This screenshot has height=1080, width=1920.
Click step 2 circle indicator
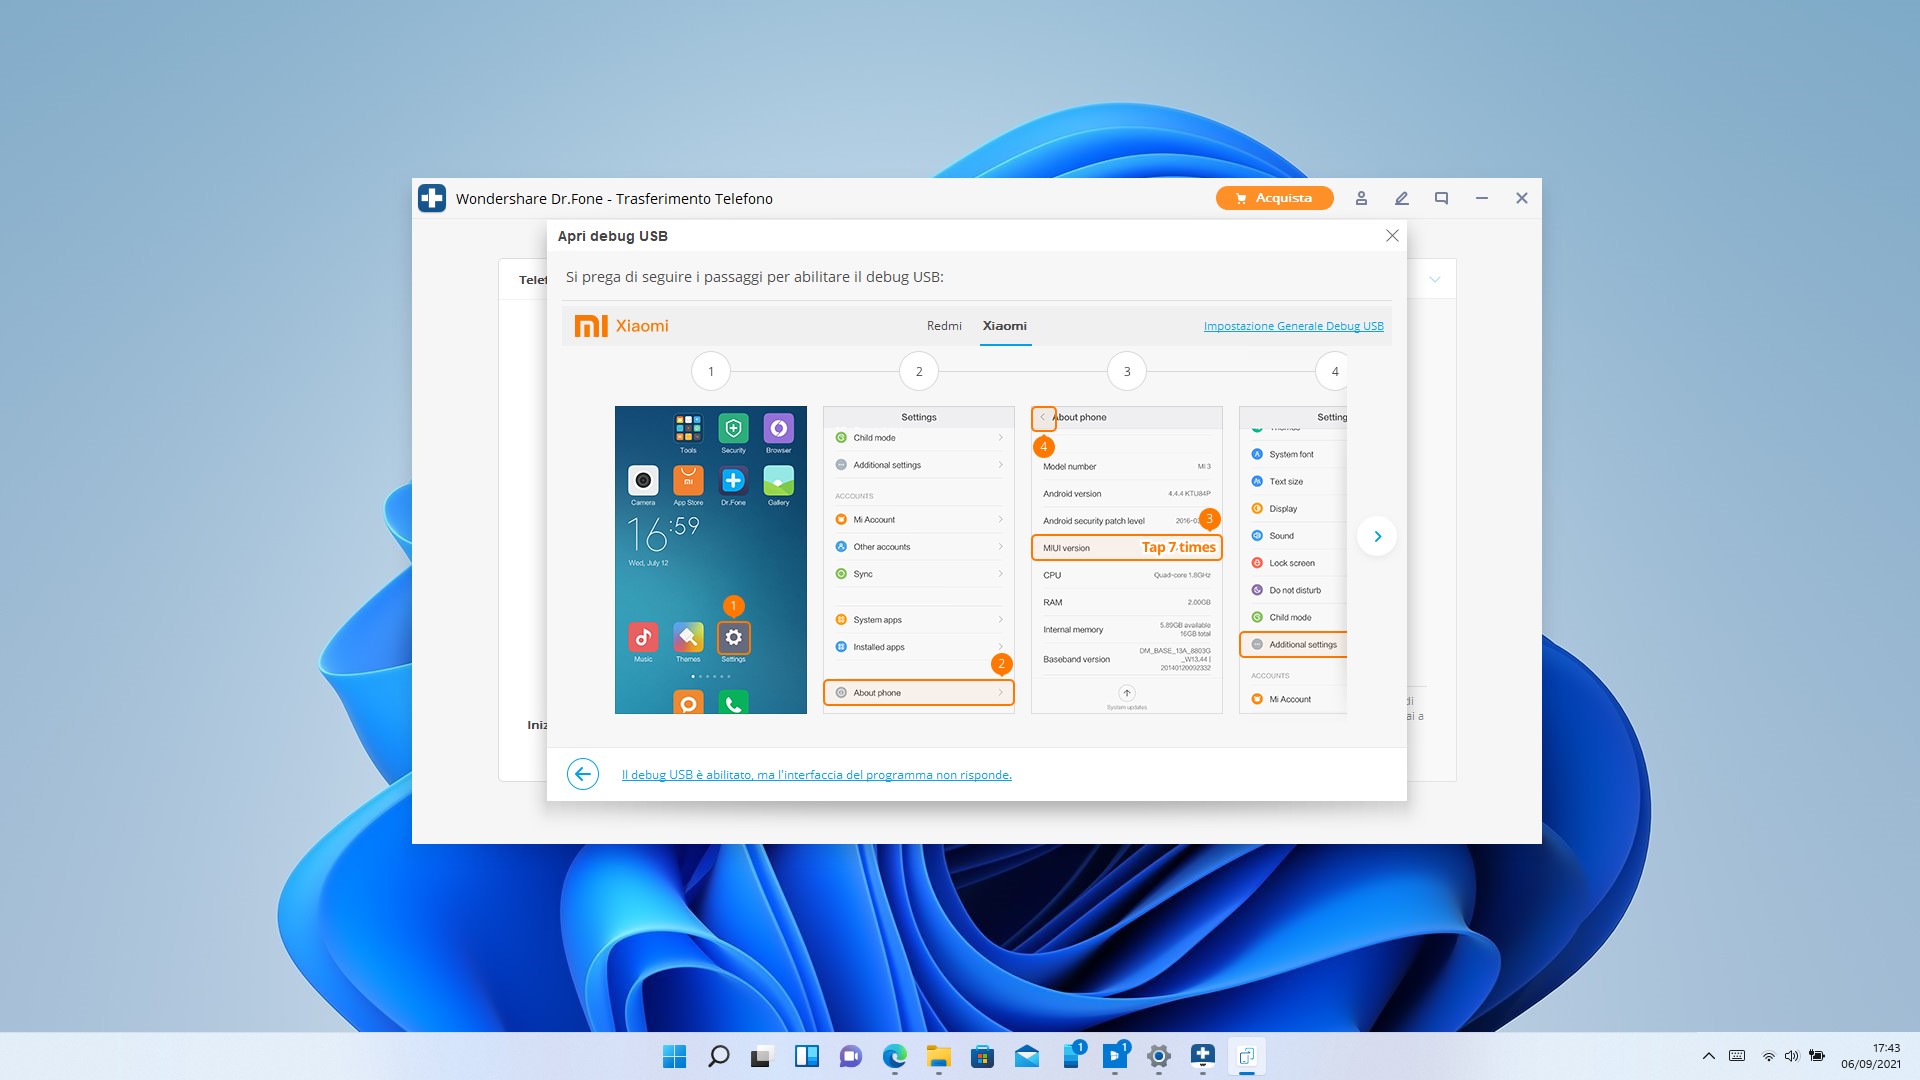(x=919, y=371)
